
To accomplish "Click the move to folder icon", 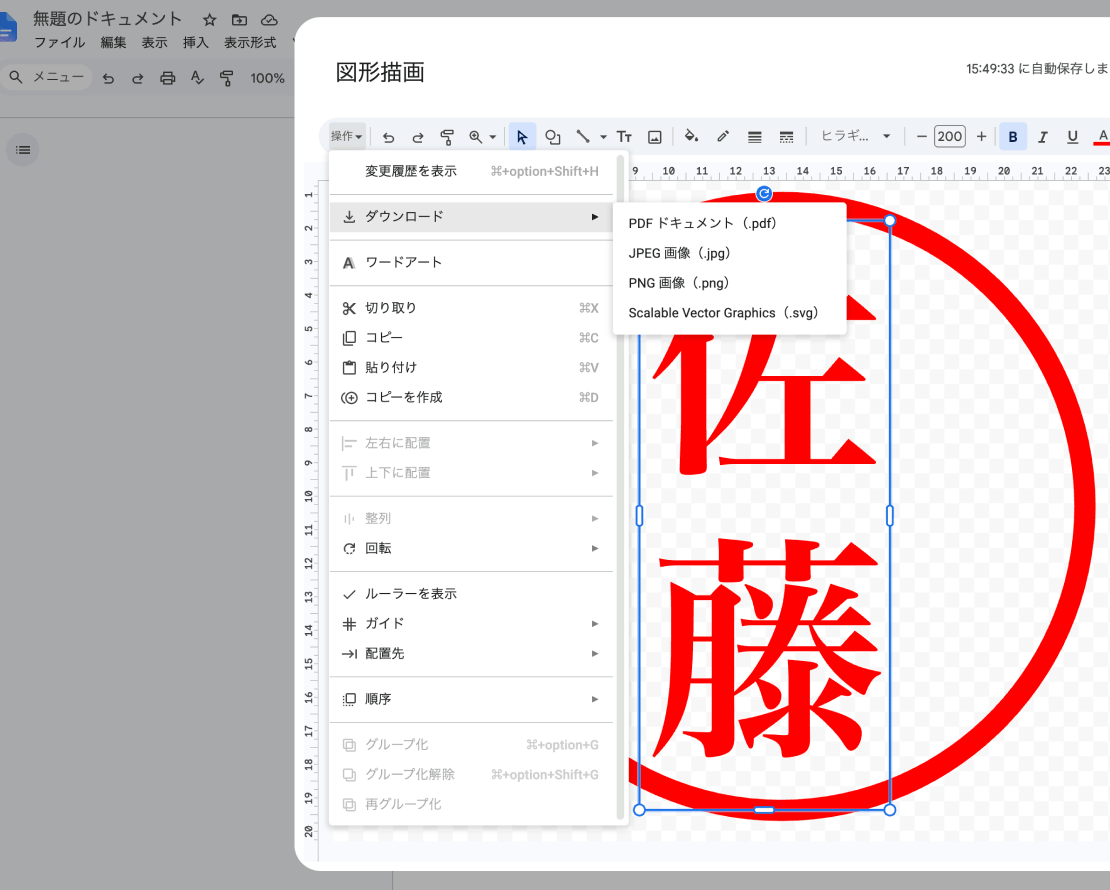I will click(x=239, y=20).
